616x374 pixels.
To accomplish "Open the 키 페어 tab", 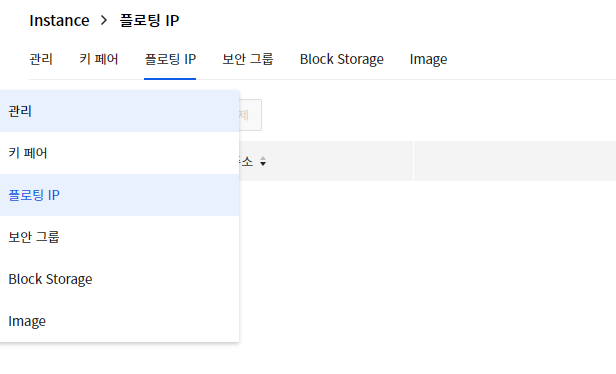I will point(99,59).
